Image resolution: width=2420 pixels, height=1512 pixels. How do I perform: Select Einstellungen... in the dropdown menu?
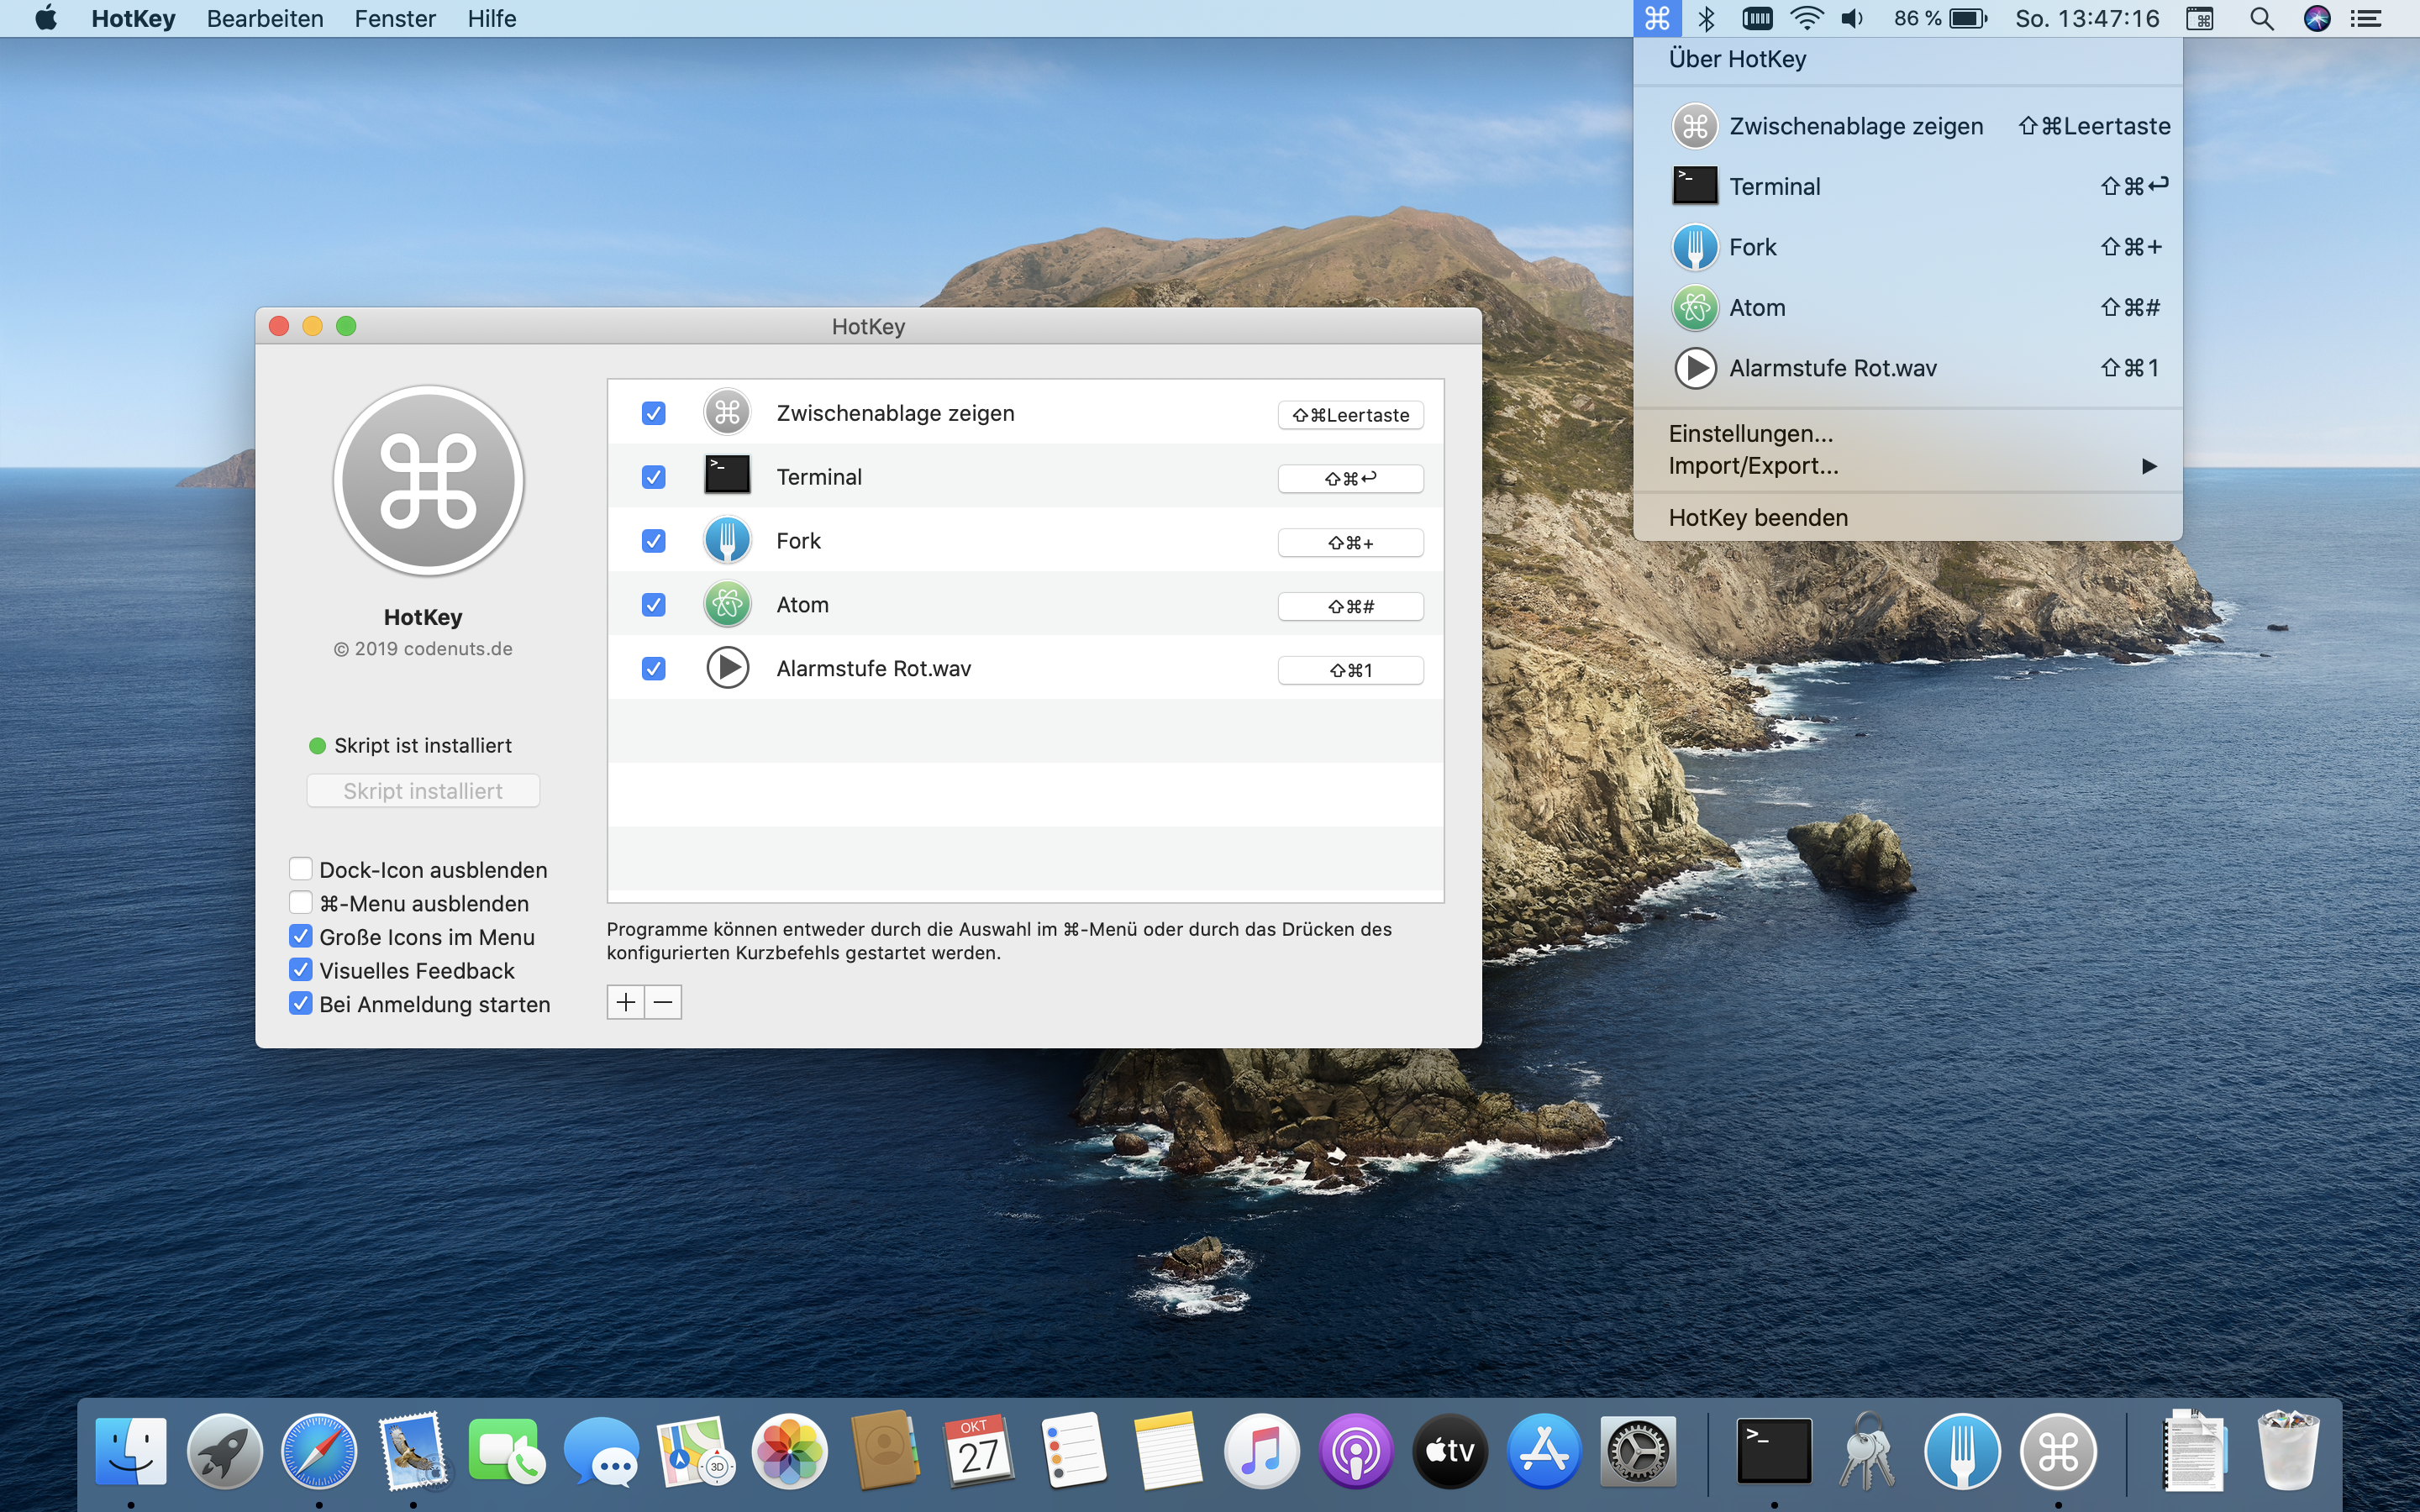[1750, 433]
